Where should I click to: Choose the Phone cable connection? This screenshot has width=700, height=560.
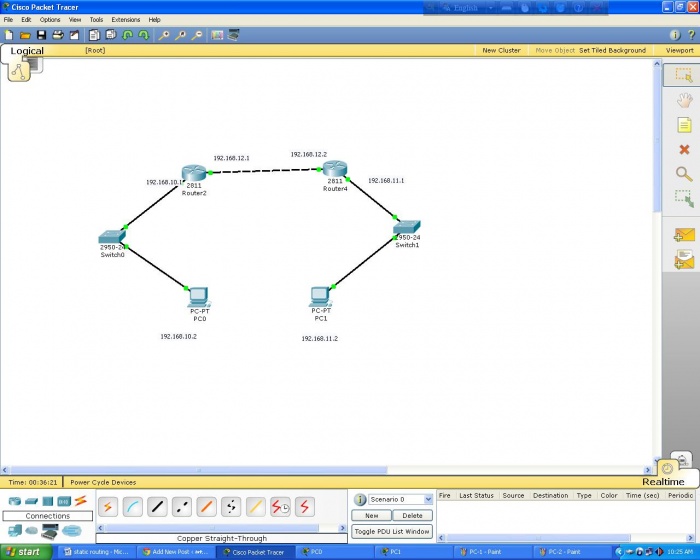pos(231,507)
